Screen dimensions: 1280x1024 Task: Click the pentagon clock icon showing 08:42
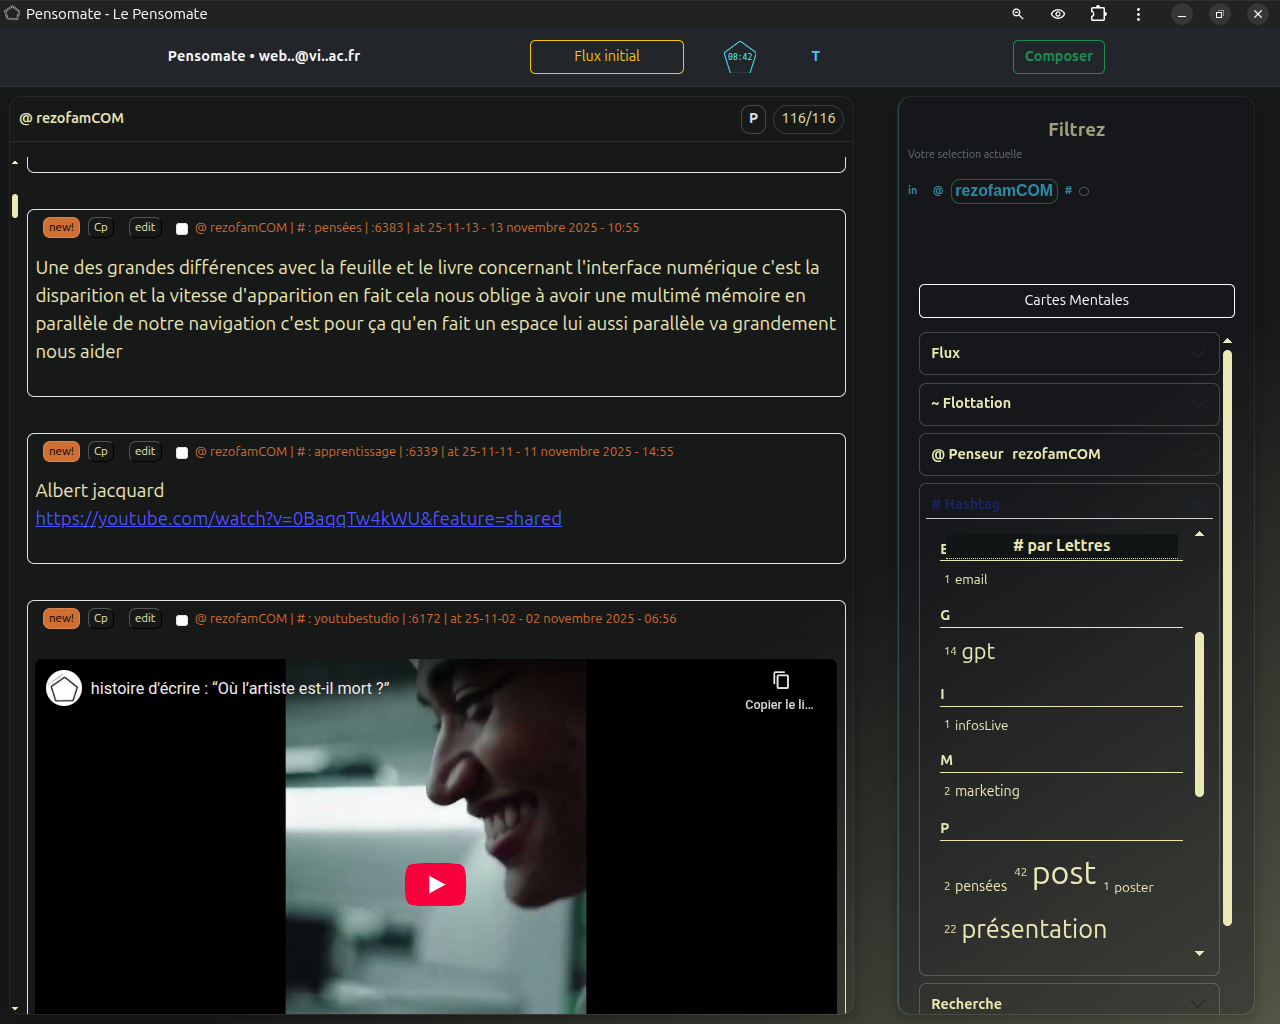click(739, 57)
